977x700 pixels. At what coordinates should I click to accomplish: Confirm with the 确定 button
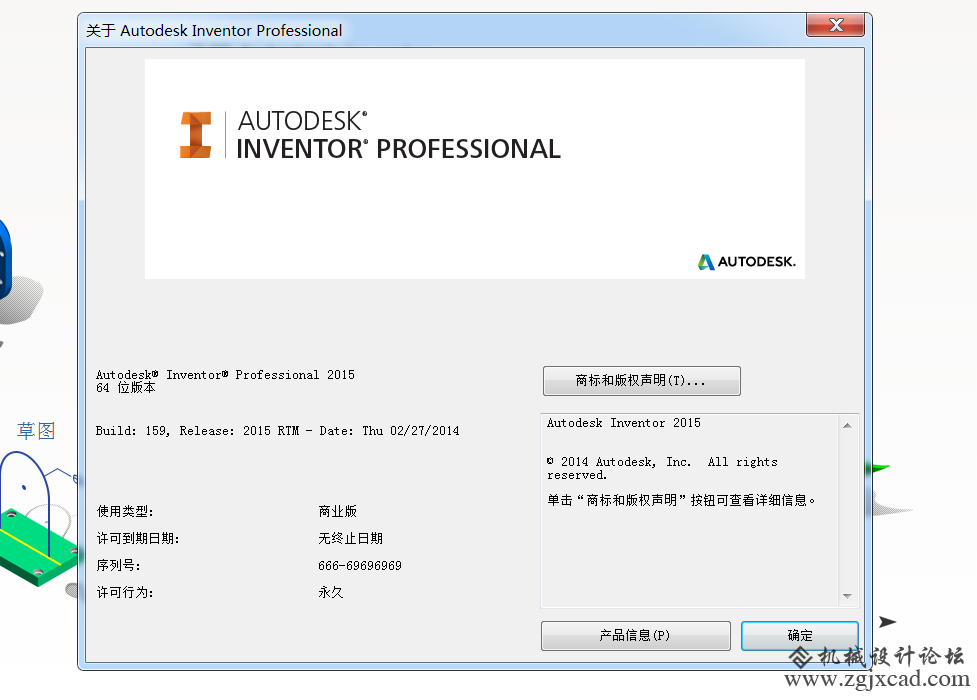coord(799,635)
